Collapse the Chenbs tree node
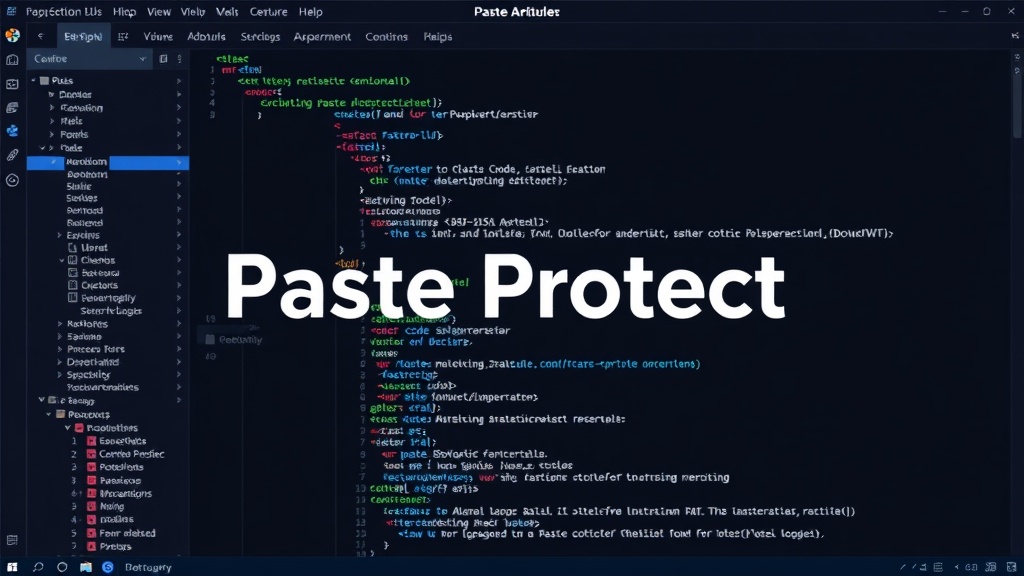The height and width of the screenshot is (576, 1024). tap(62, 260)
